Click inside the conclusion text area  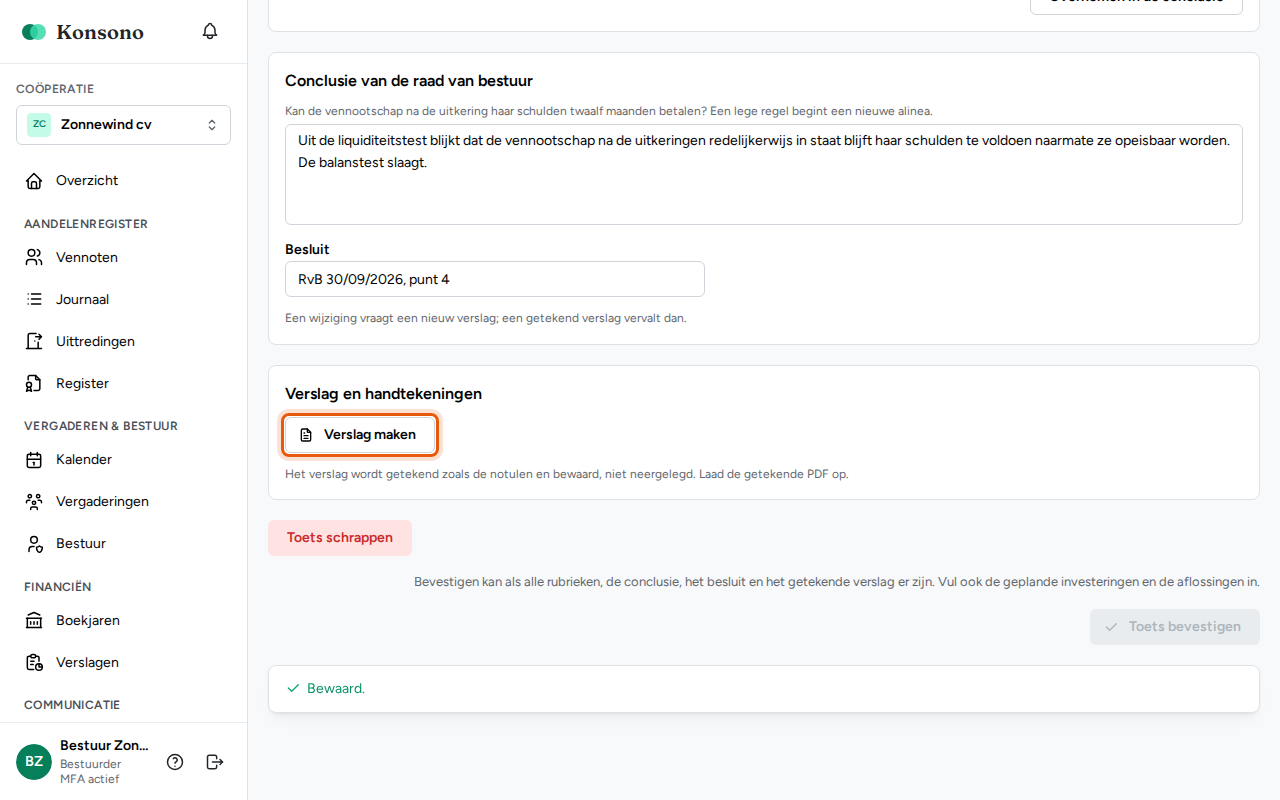[x=764, y=175]
